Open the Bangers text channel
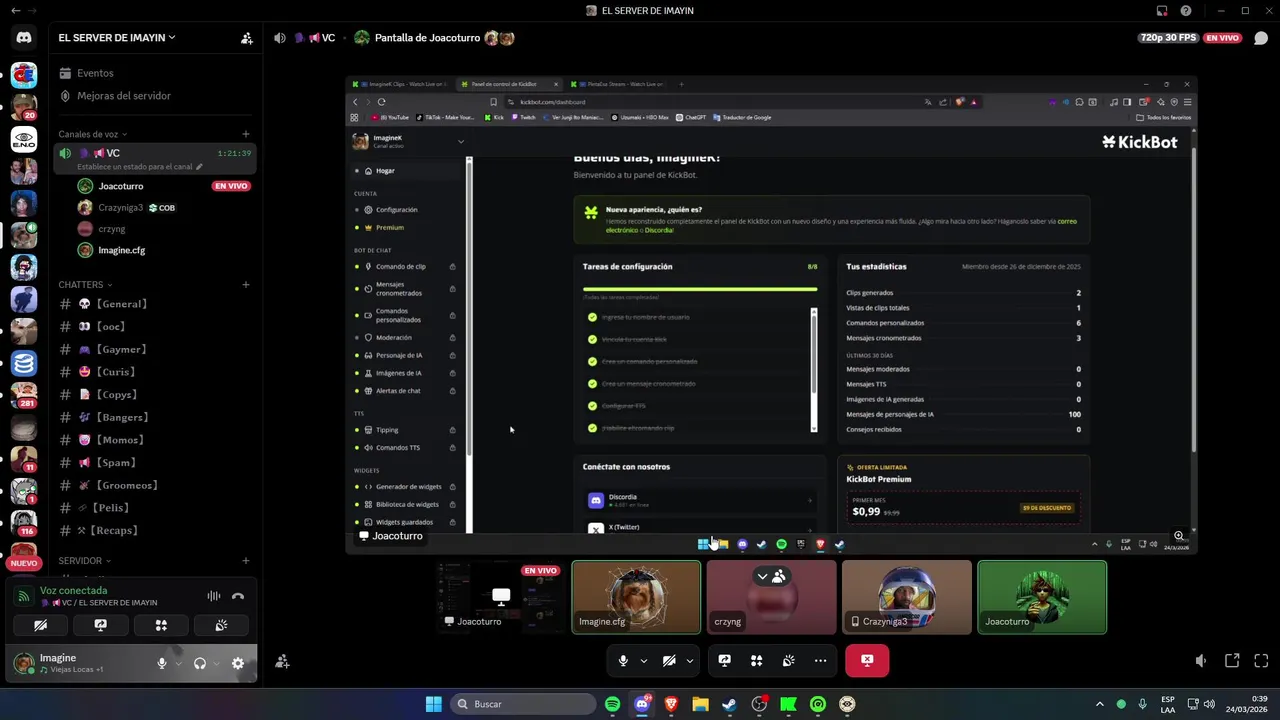 tap(155, 417)
